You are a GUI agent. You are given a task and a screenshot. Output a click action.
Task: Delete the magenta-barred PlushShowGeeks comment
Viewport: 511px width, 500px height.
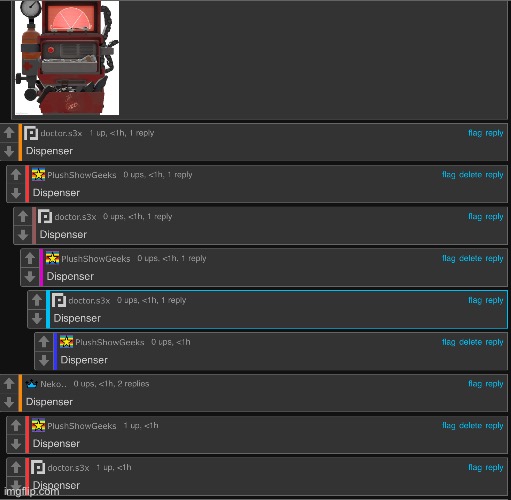point(470,258)
